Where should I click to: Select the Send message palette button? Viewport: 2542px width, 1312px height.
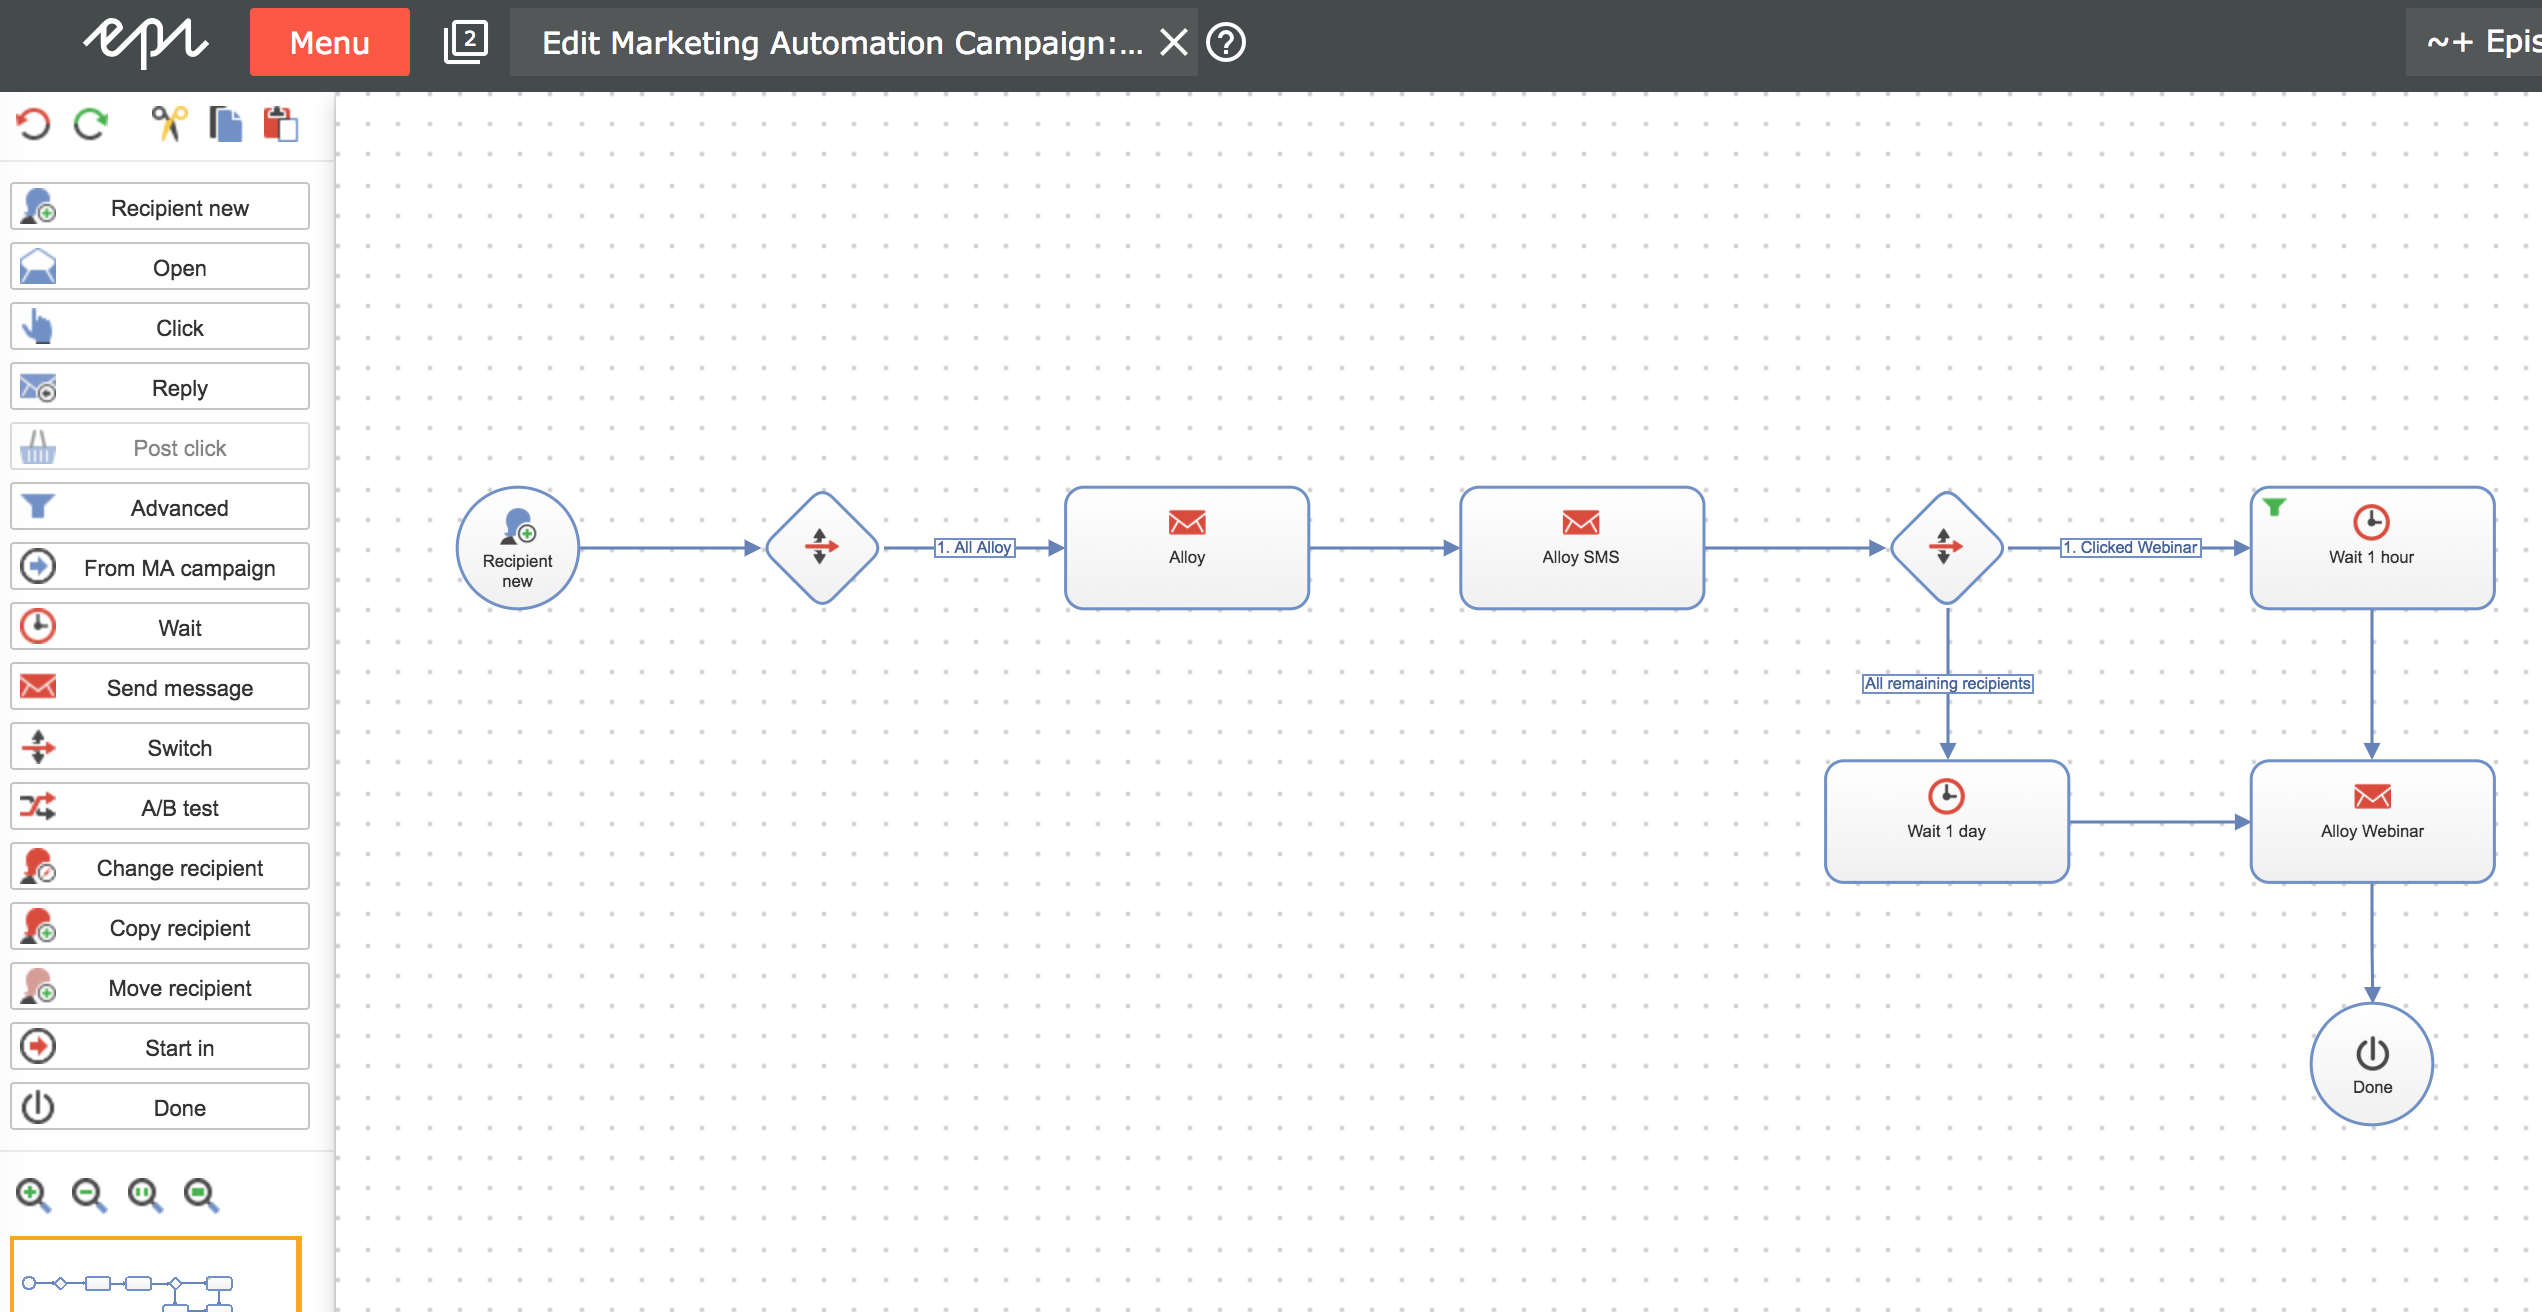[x=160, y=687]
